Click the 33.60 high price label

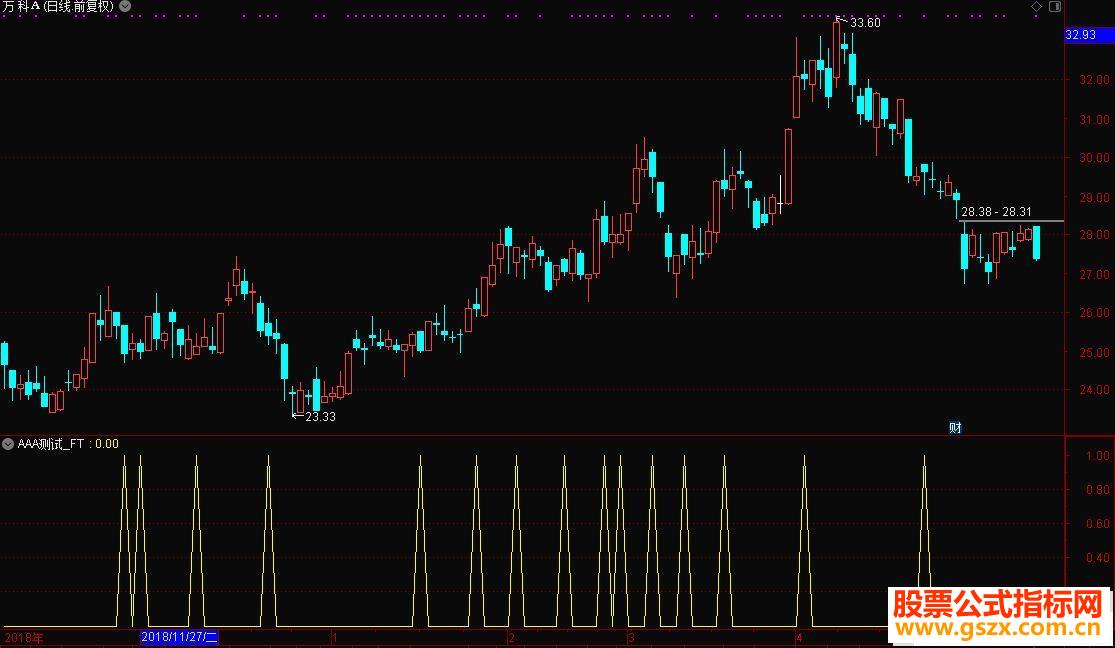(x=865, y=23)
